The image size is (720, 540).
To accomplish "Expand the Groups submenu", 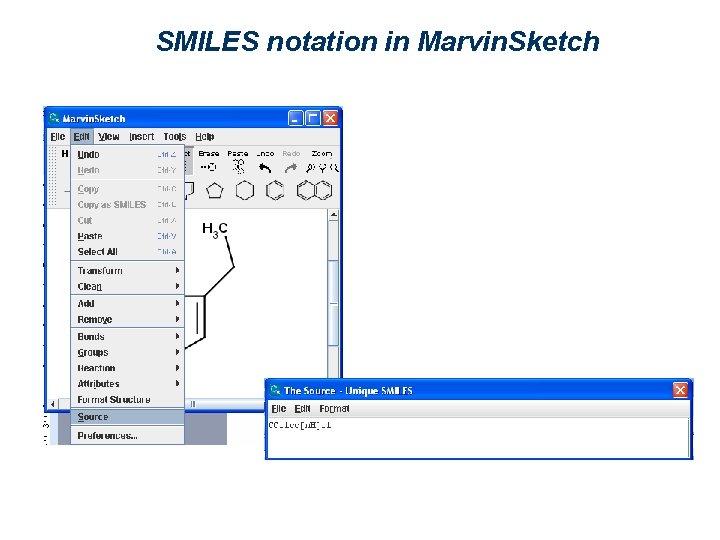I will tap(127, 353).
